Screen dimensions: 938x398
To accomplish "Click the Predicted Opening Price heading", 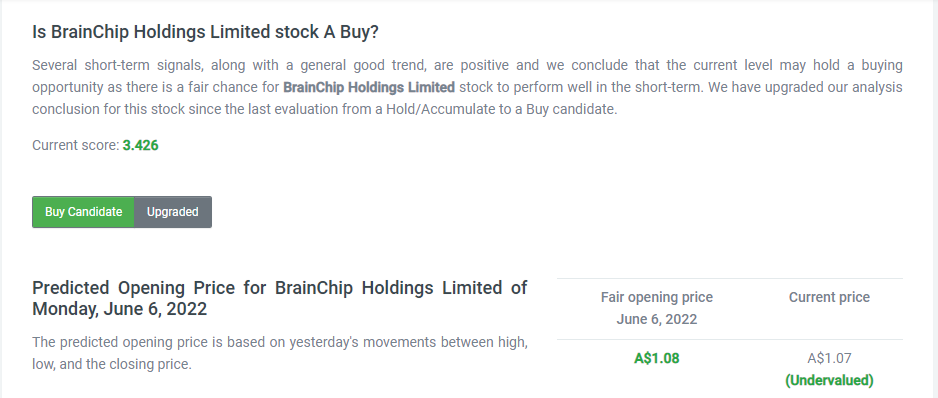I will [x=279, y=298].
